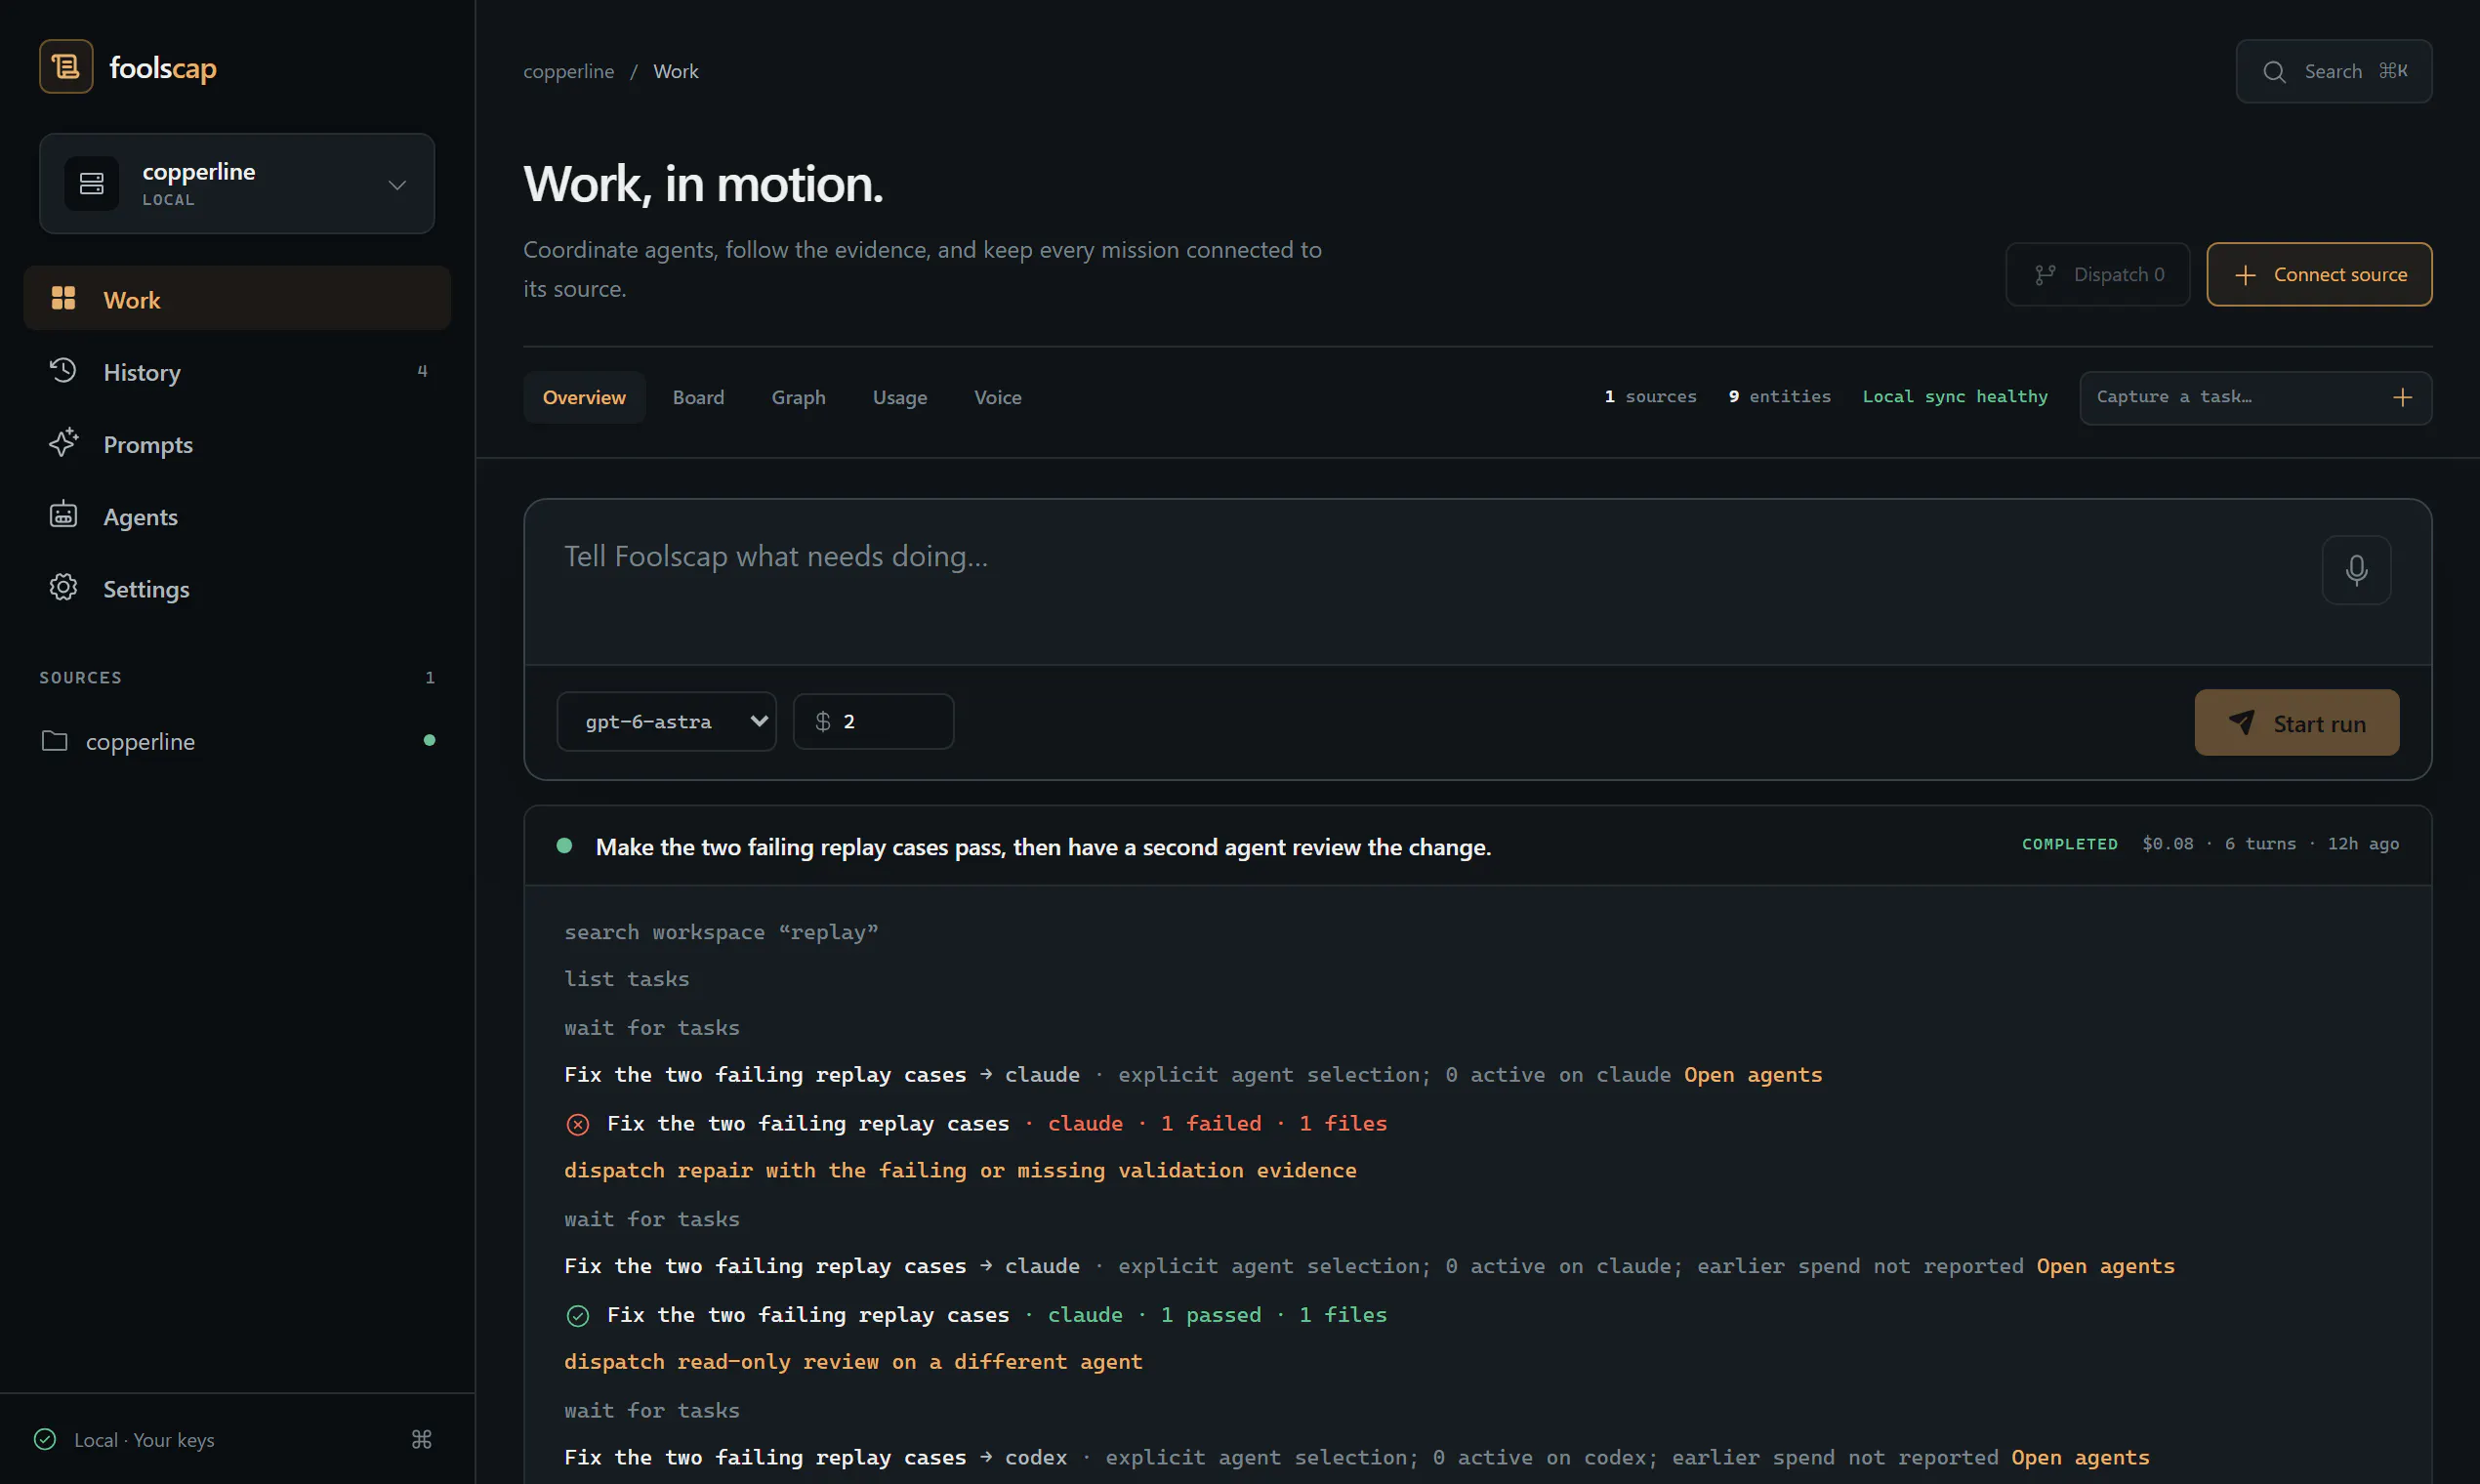2480x1484 pixels.
Task: Open the gpt-6-astra model dropdown
Action: point(666,721)
